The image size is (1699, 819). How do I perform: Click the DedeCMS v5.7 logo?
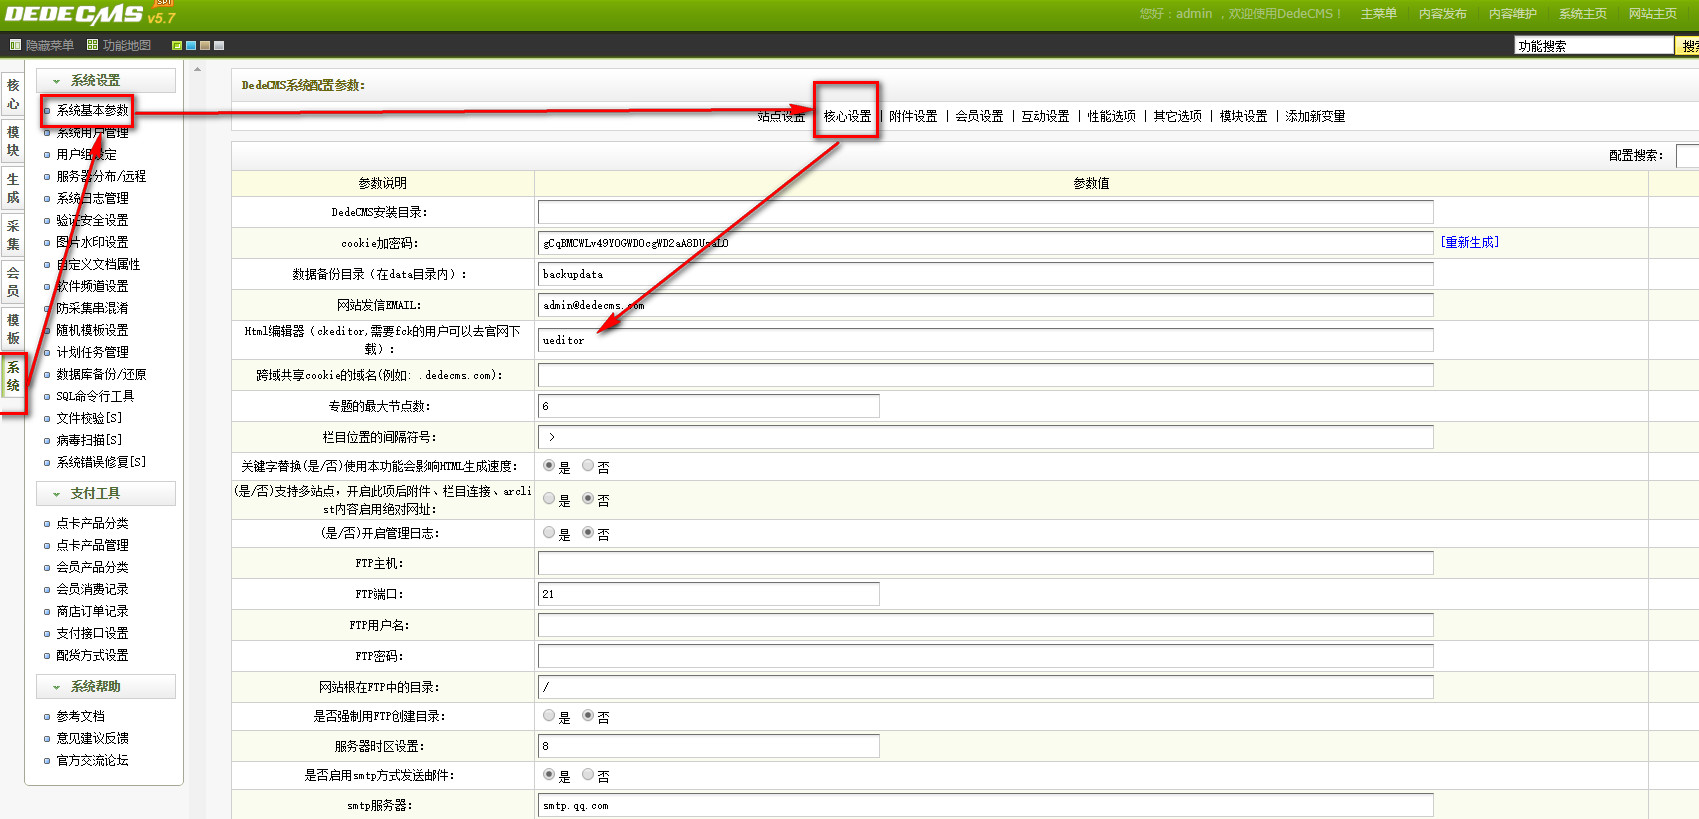[x=90, y=14]
